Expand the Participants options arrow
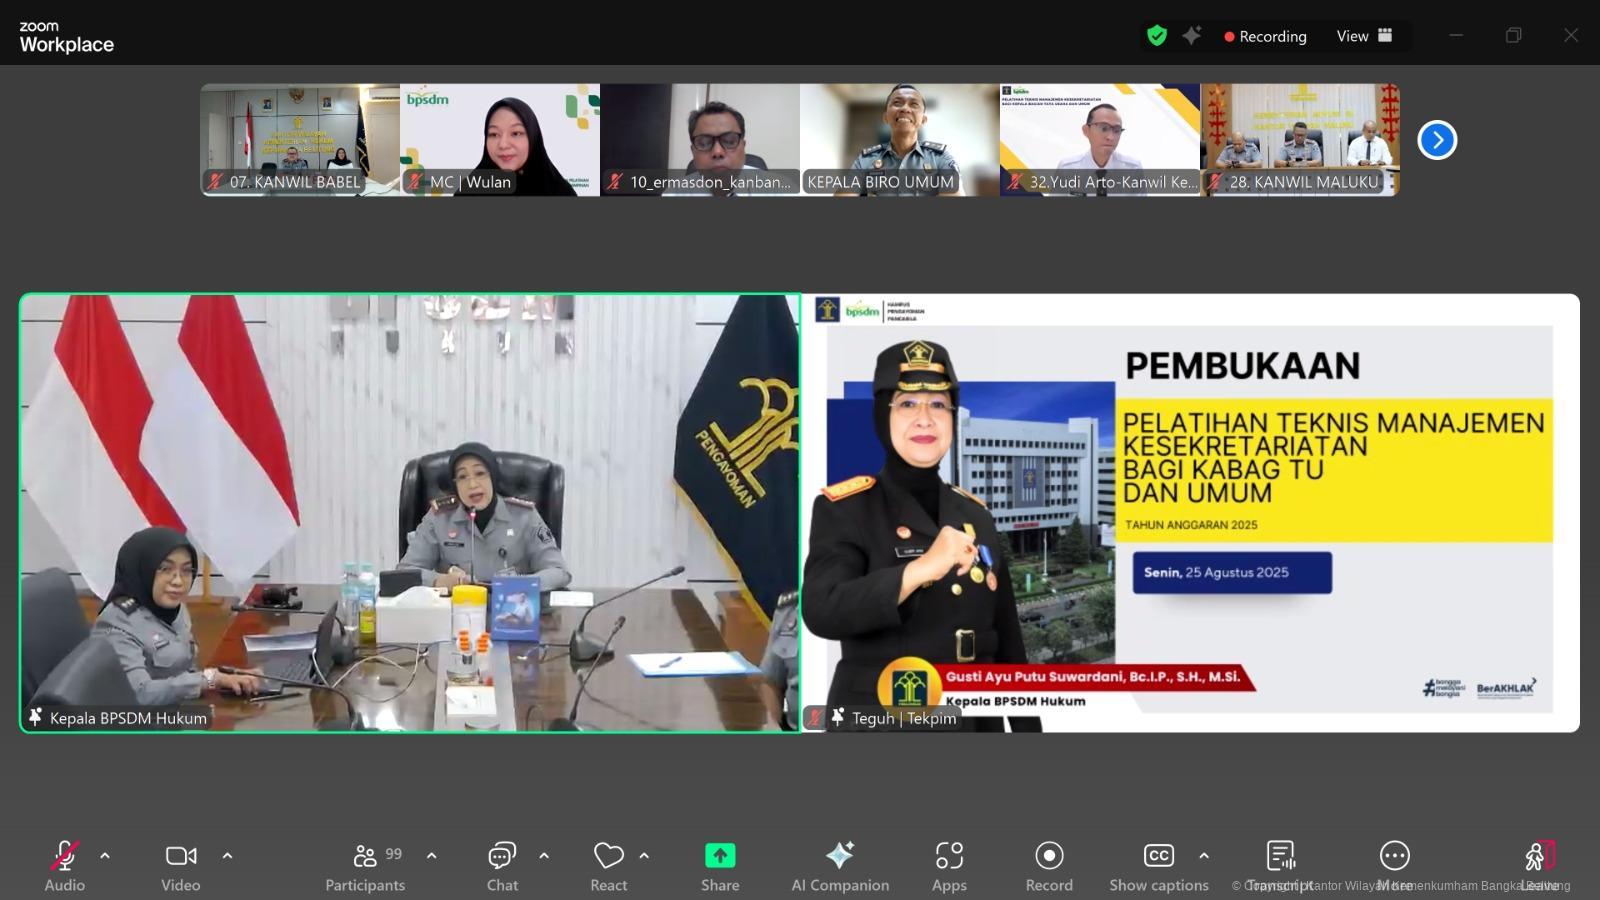The width and height of the screenshot is (1600, 900). [x=432, y=856]
